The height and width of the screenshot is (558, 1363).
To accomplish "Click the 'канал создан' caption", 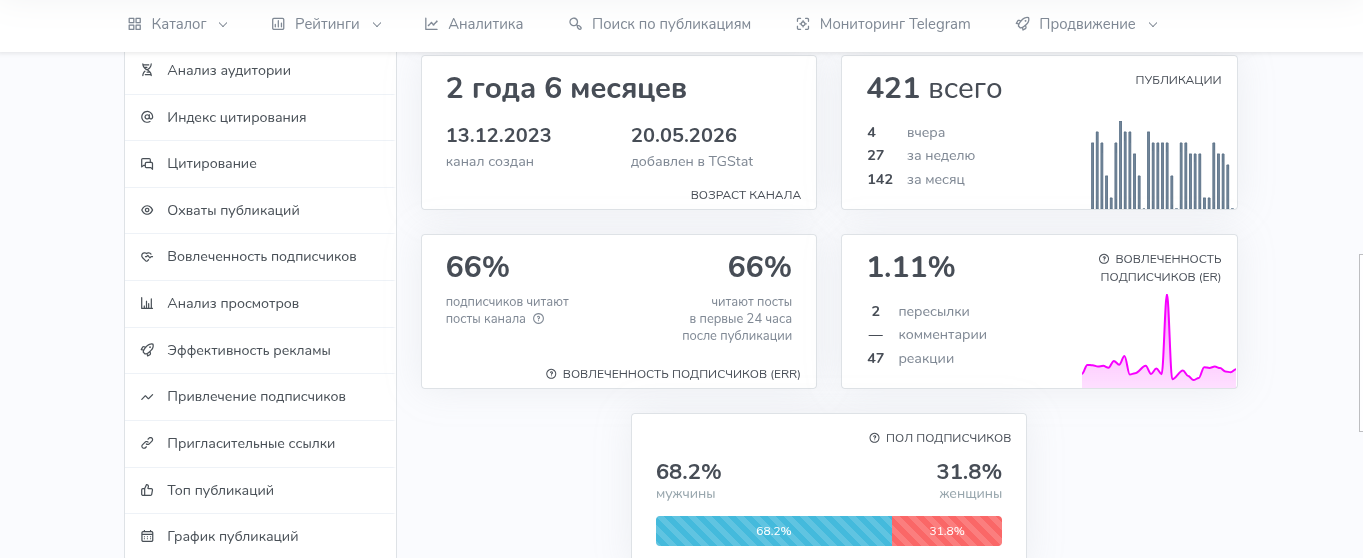I will click(490, 161).
